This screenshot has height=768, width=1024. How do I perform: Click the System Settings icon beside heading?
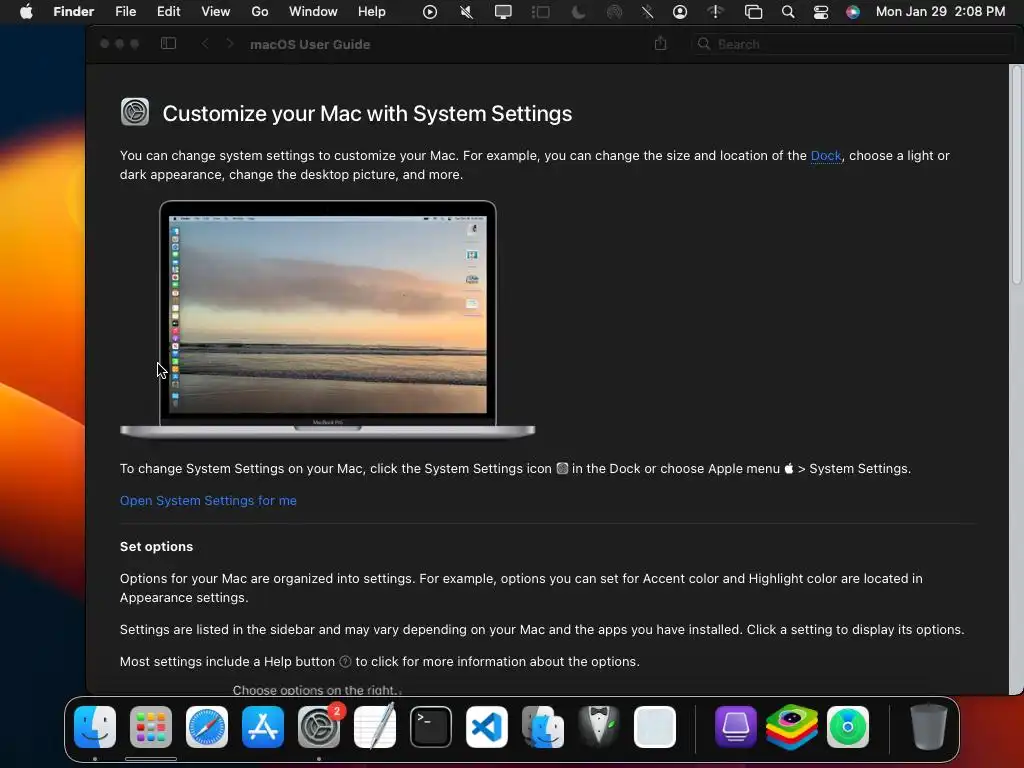(x=135, y=112)
